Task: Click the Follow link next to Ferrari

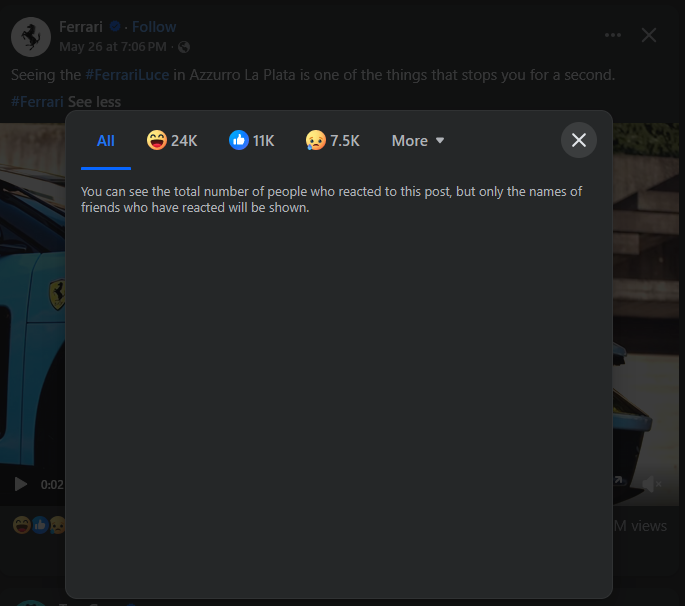Action: tap(154, 27)
